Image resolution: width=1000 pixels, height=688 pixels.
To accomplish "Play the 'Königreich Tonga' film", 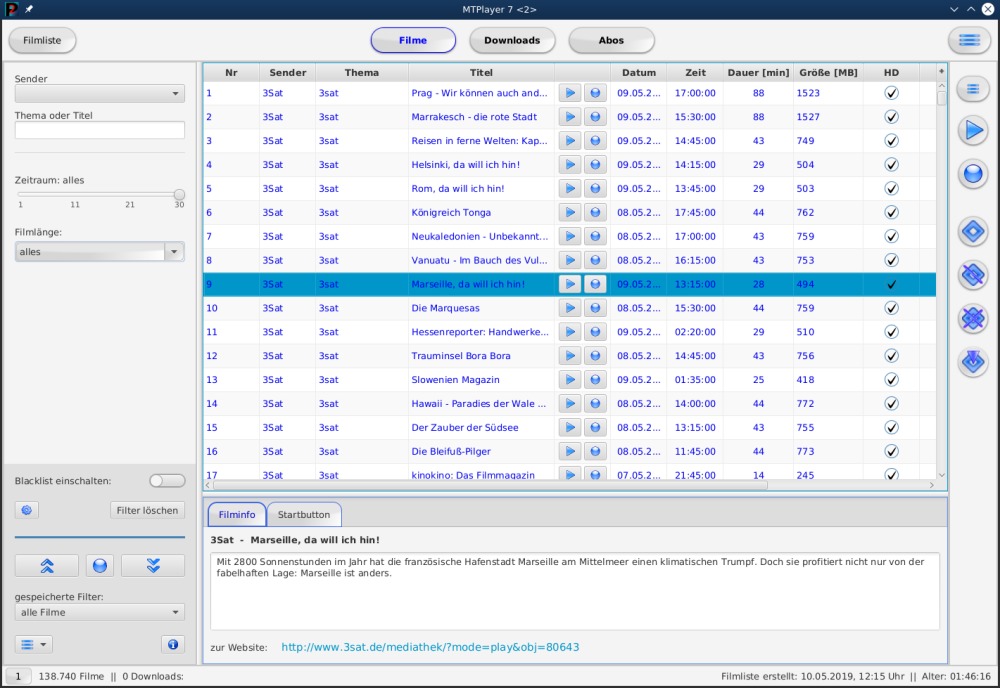I will (570, 212).
